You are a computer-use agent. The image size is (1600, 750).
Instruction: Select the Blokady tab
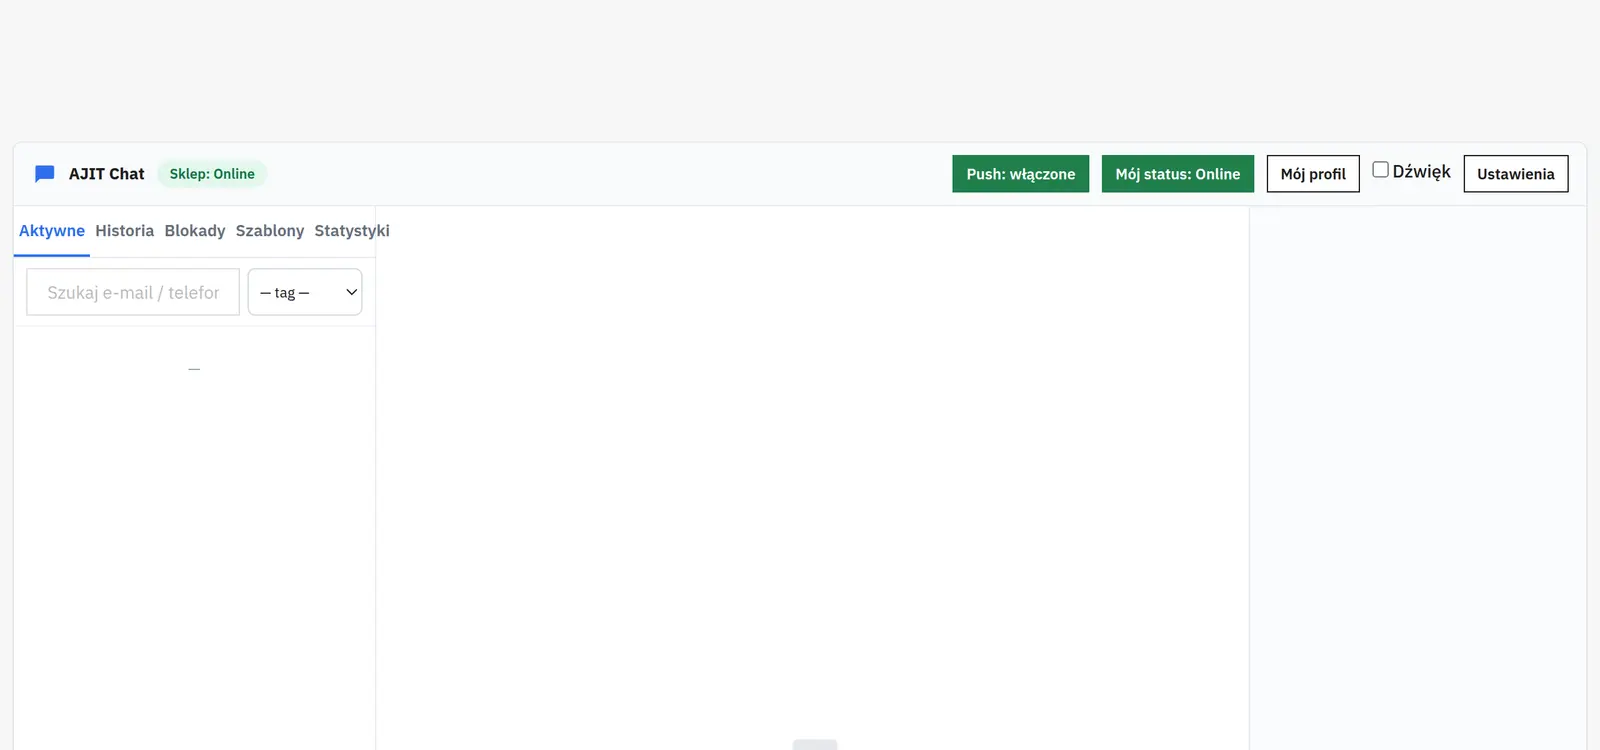point(195,231)
